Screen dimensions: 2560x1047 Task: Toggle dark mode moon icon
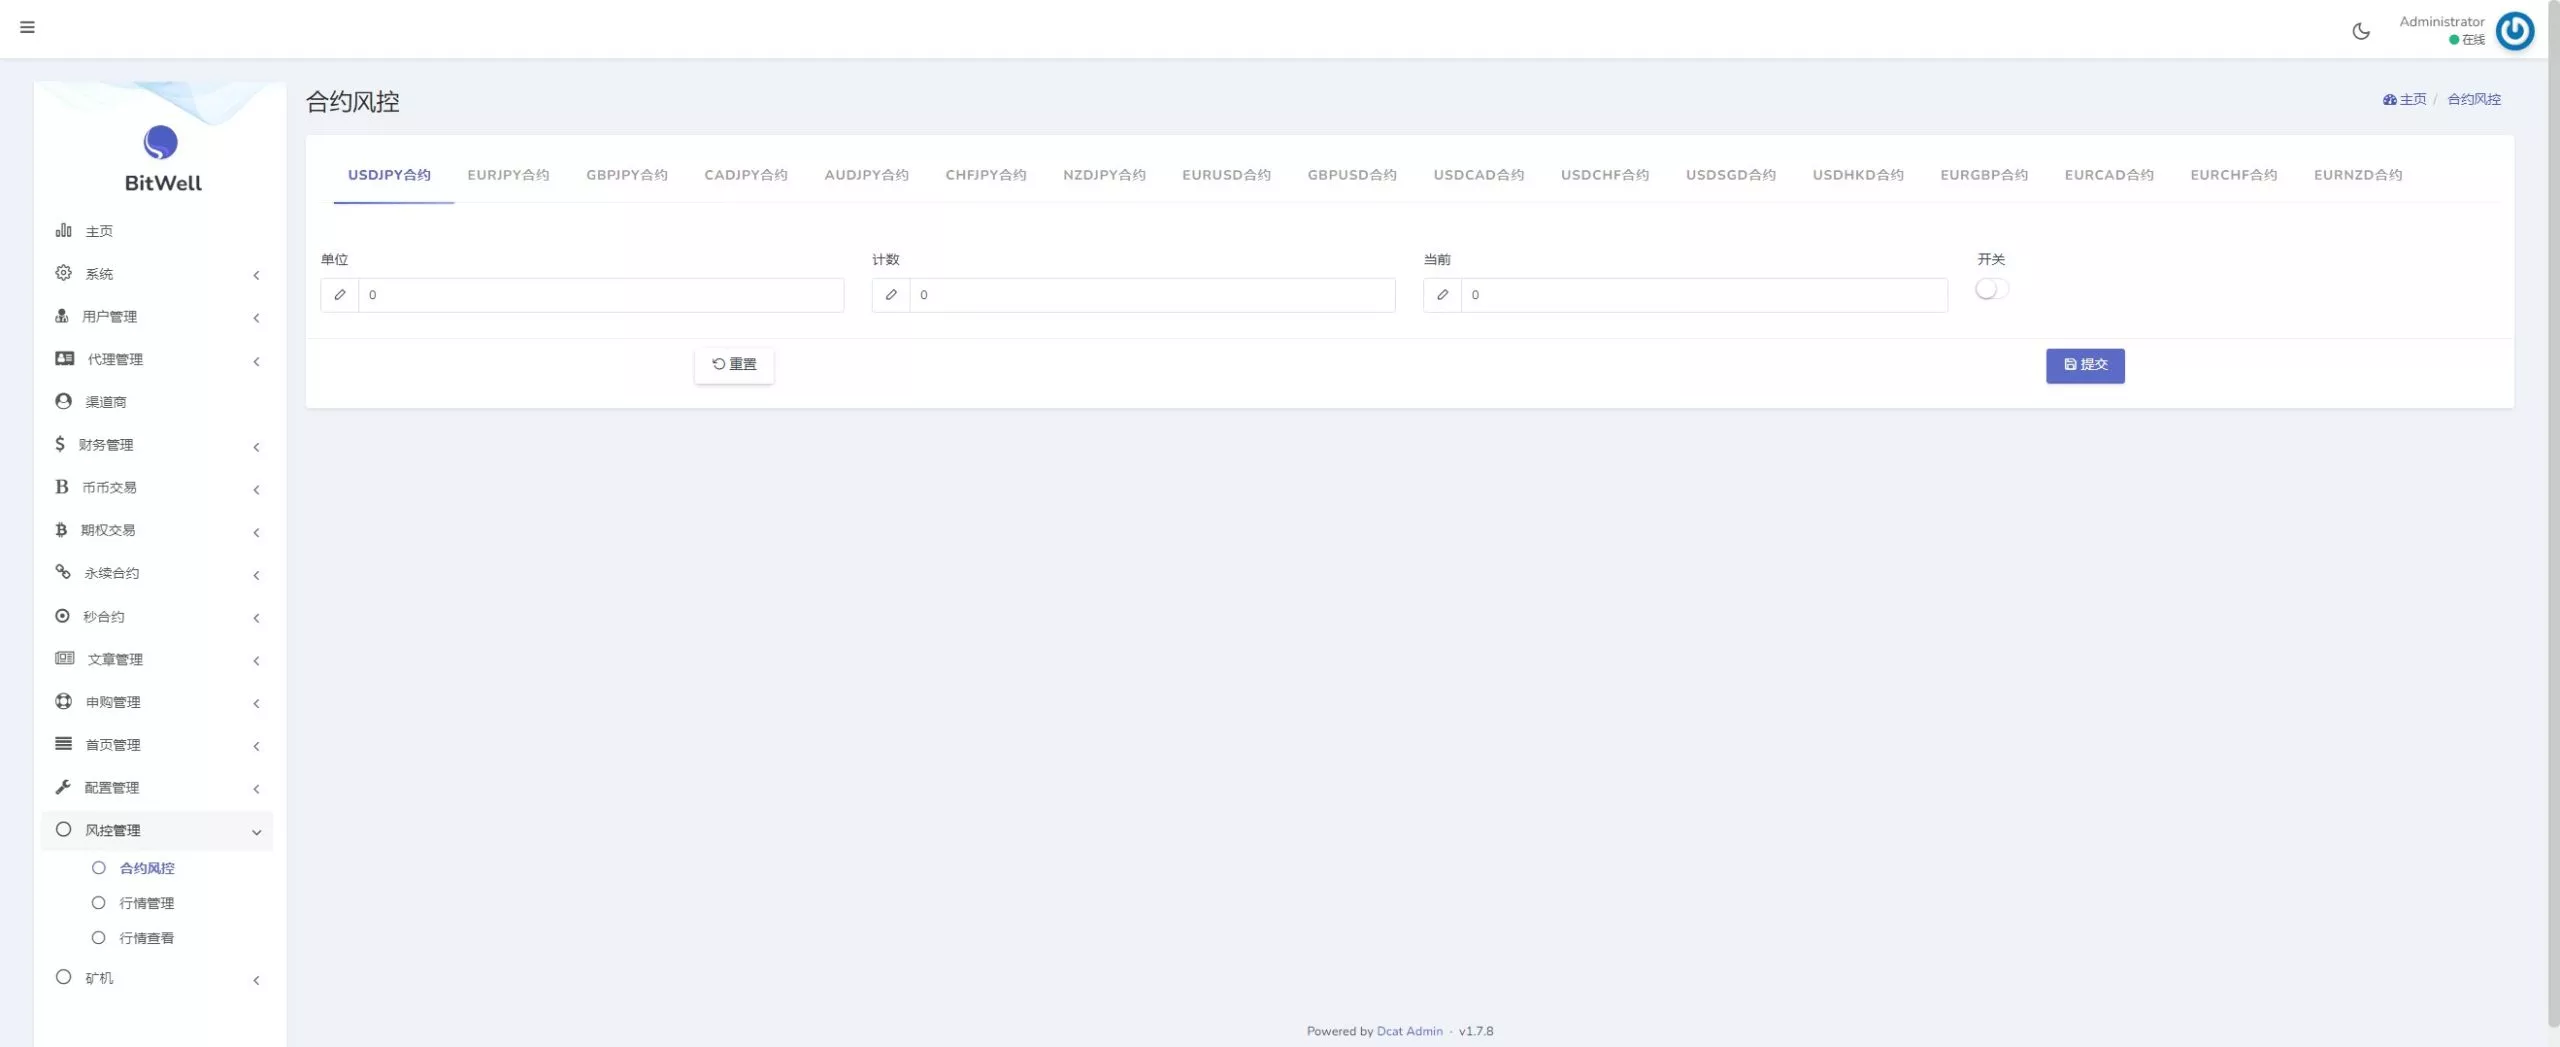2361,31
